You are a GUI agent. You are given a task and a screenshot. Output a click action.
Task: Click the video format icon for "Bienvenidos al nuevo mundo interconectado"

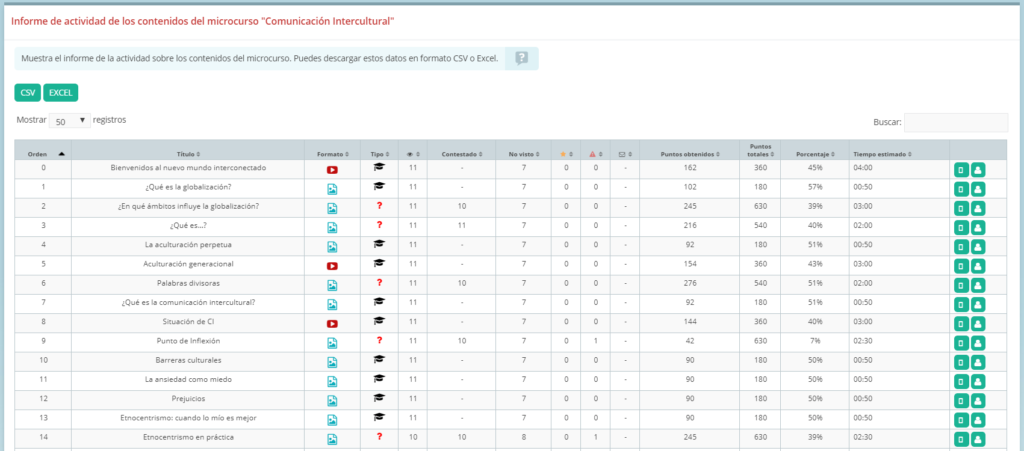click(332, 170)
